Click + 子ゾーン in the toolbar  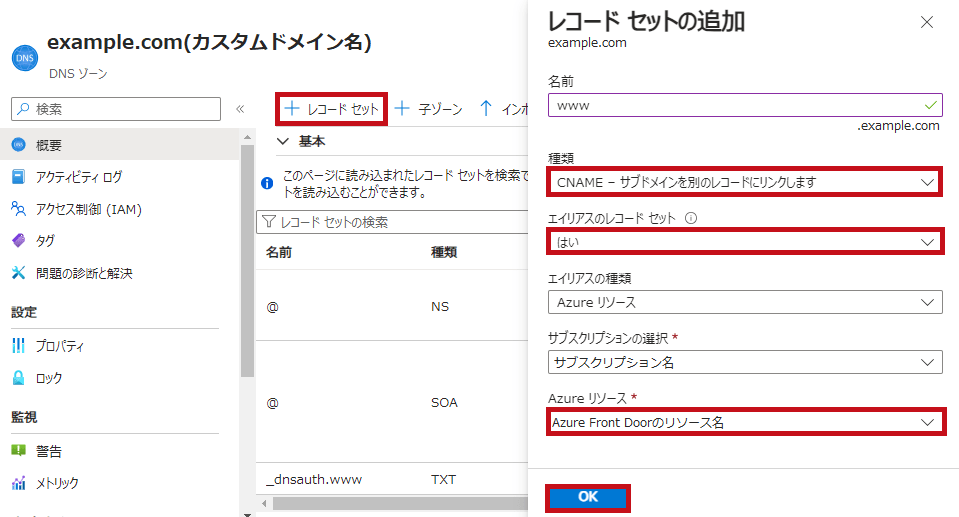pos(429,108)
